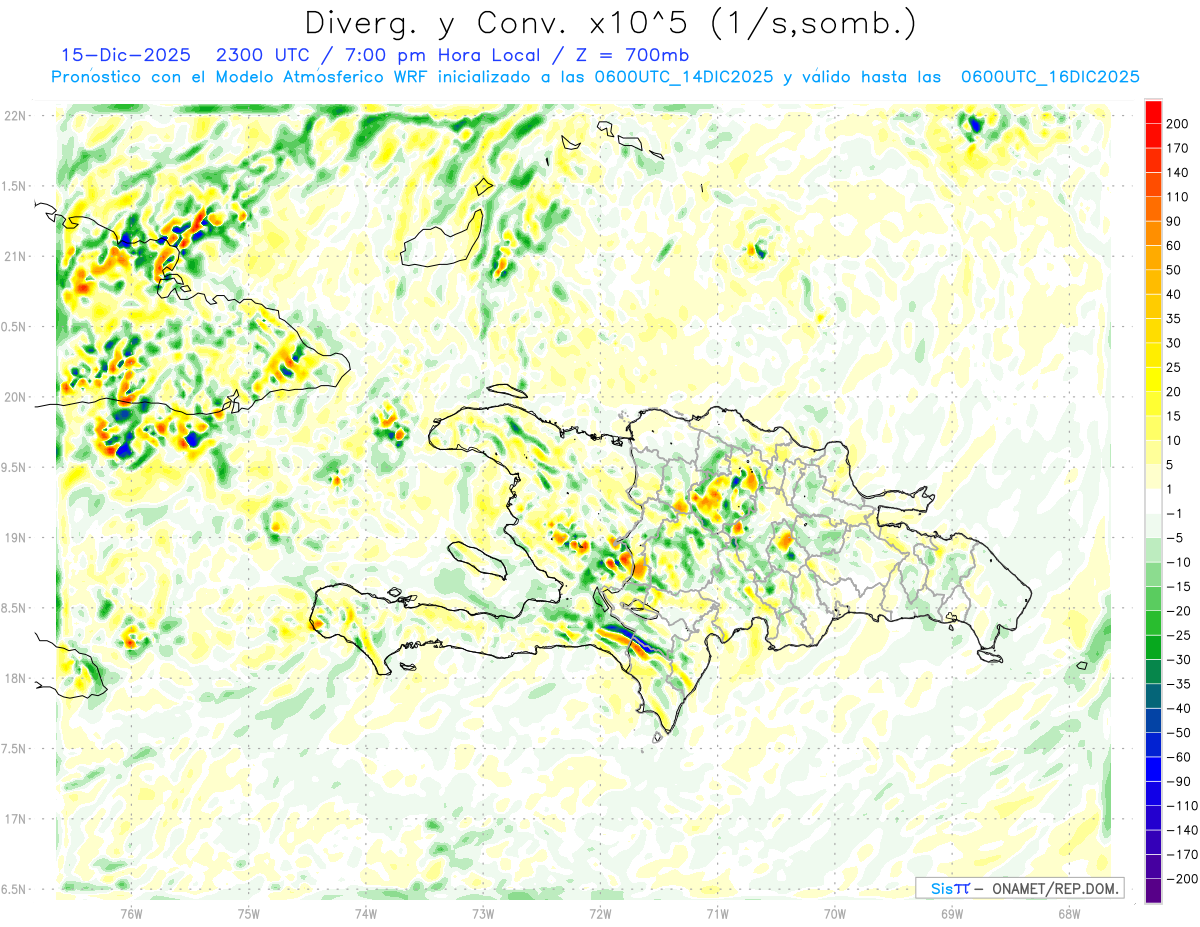This screenshot has width=1200, height=927.
Task: Click the colorbar value '40'
Action: click(1174, 294)
